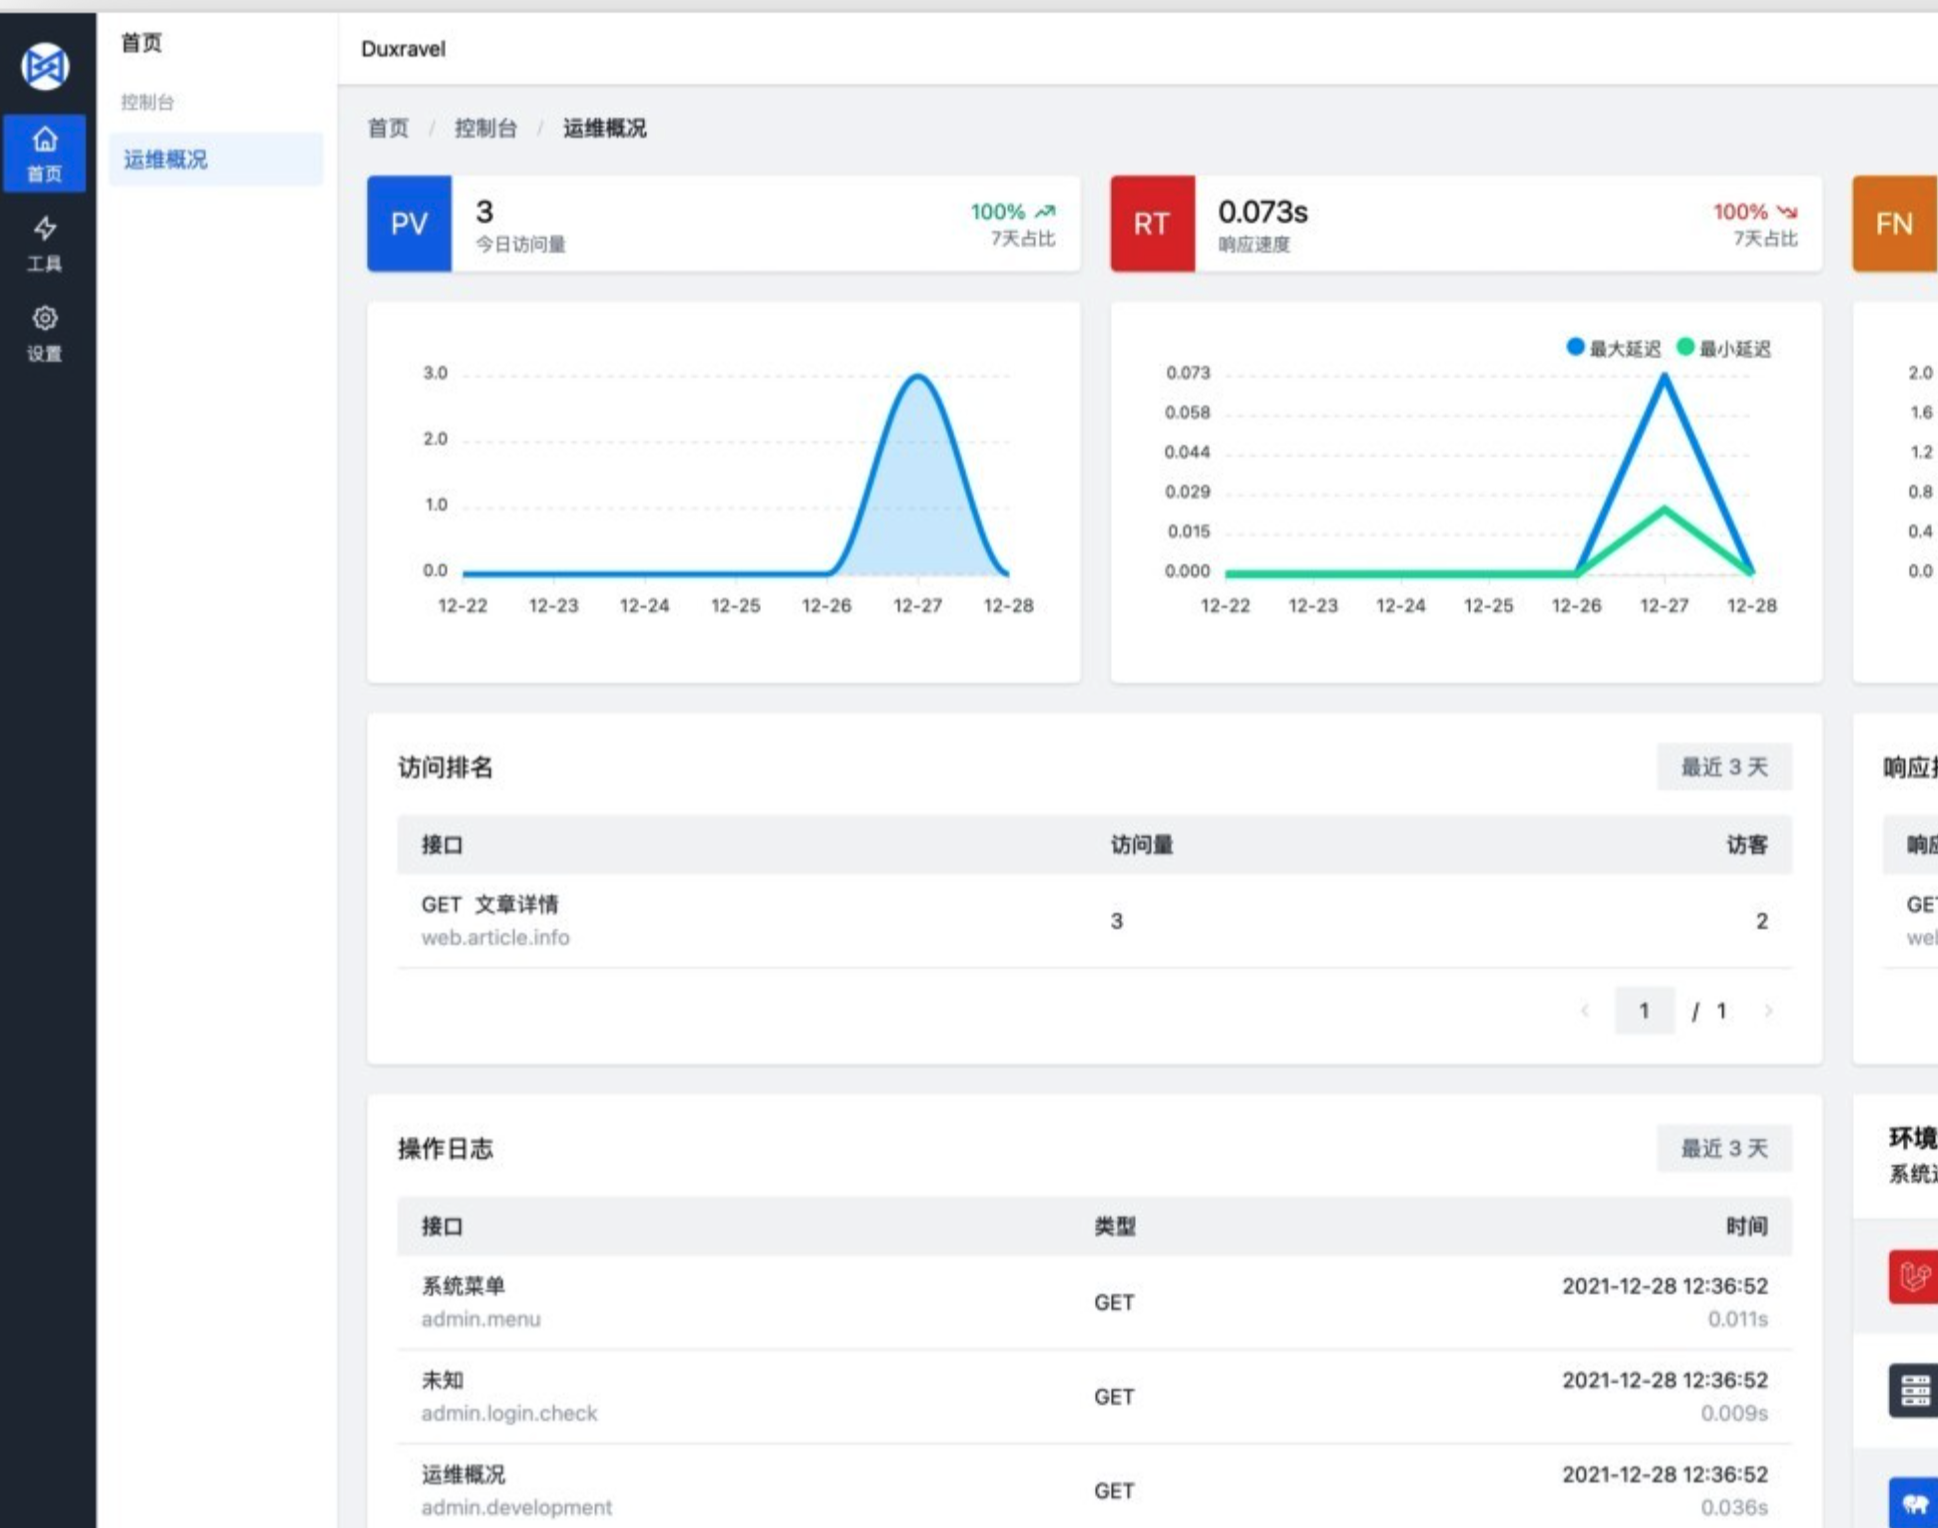Click the 0.036s duration value
The width and height of the screenshot is (1938, 1528).
click(x=1734, y=1507)
